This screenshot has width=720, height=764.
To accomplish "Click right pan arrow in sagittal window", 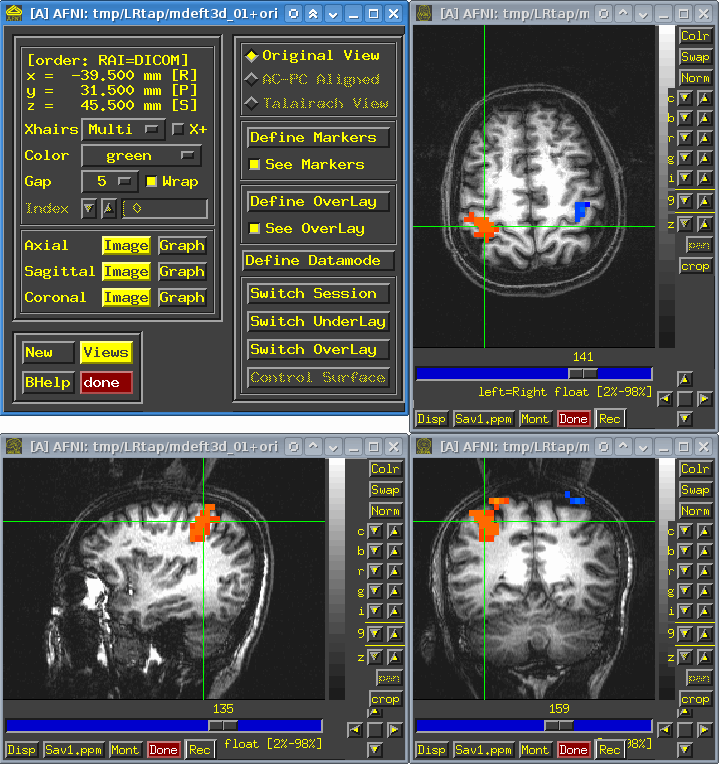I will [394, 729].
